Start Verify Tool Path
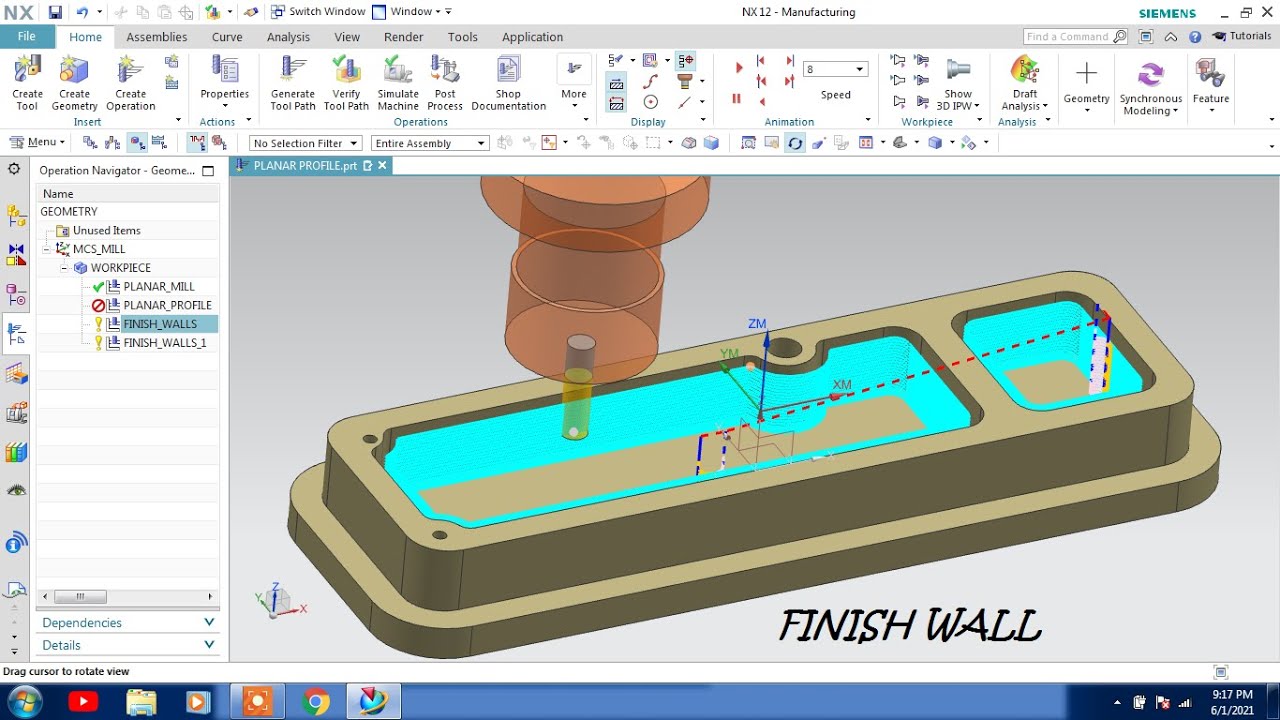Screen dimensions: 1280x720 [346, 82]
